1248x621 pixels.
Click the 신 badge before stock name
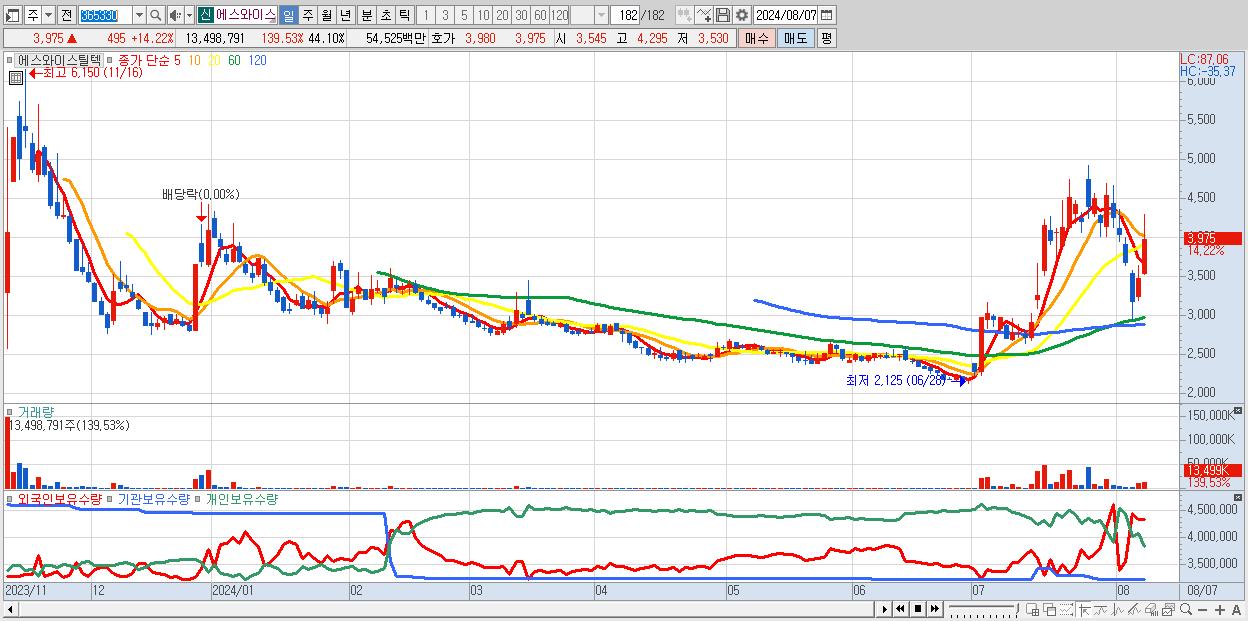tap(205, 15)
